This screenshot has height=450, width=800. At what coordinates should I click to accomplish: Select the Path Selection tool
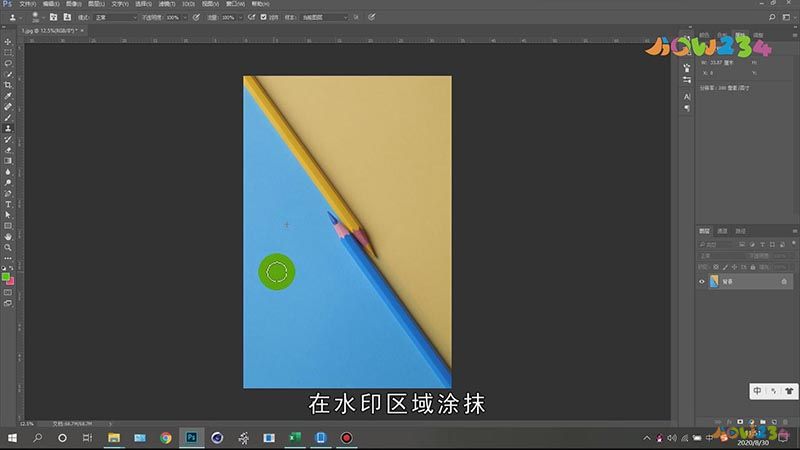click(8, 215)
